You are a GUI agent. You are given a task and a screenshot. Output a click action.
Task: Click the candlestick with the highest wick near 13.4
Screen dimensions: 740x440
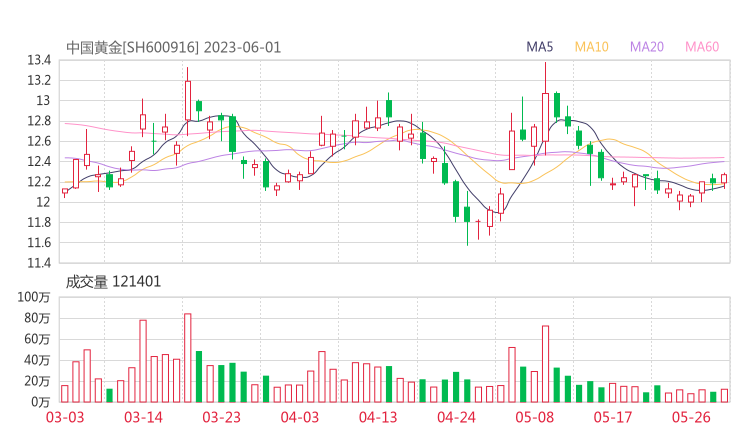(x=546, y=109)
